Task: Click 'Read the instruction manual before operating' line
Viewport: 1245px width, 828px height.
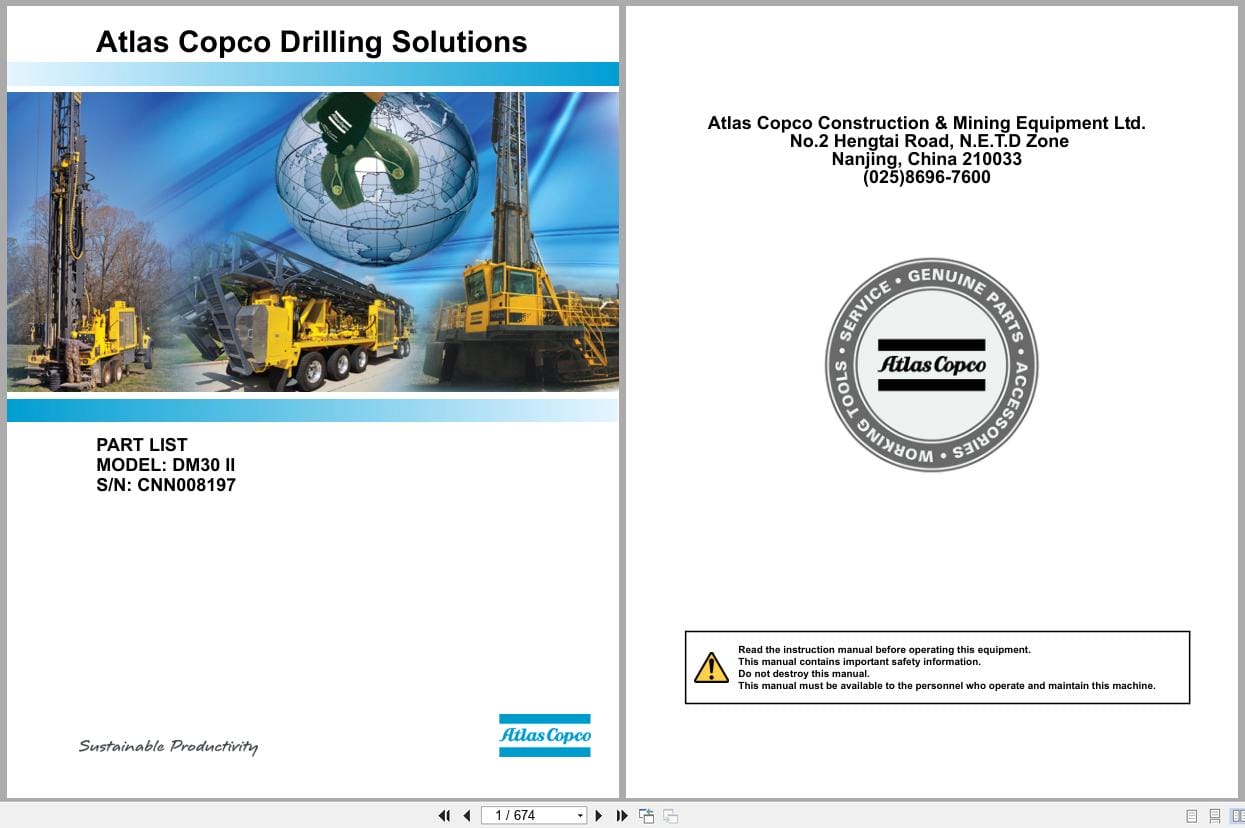Action: pyautogui.click(x=884, y=650)
